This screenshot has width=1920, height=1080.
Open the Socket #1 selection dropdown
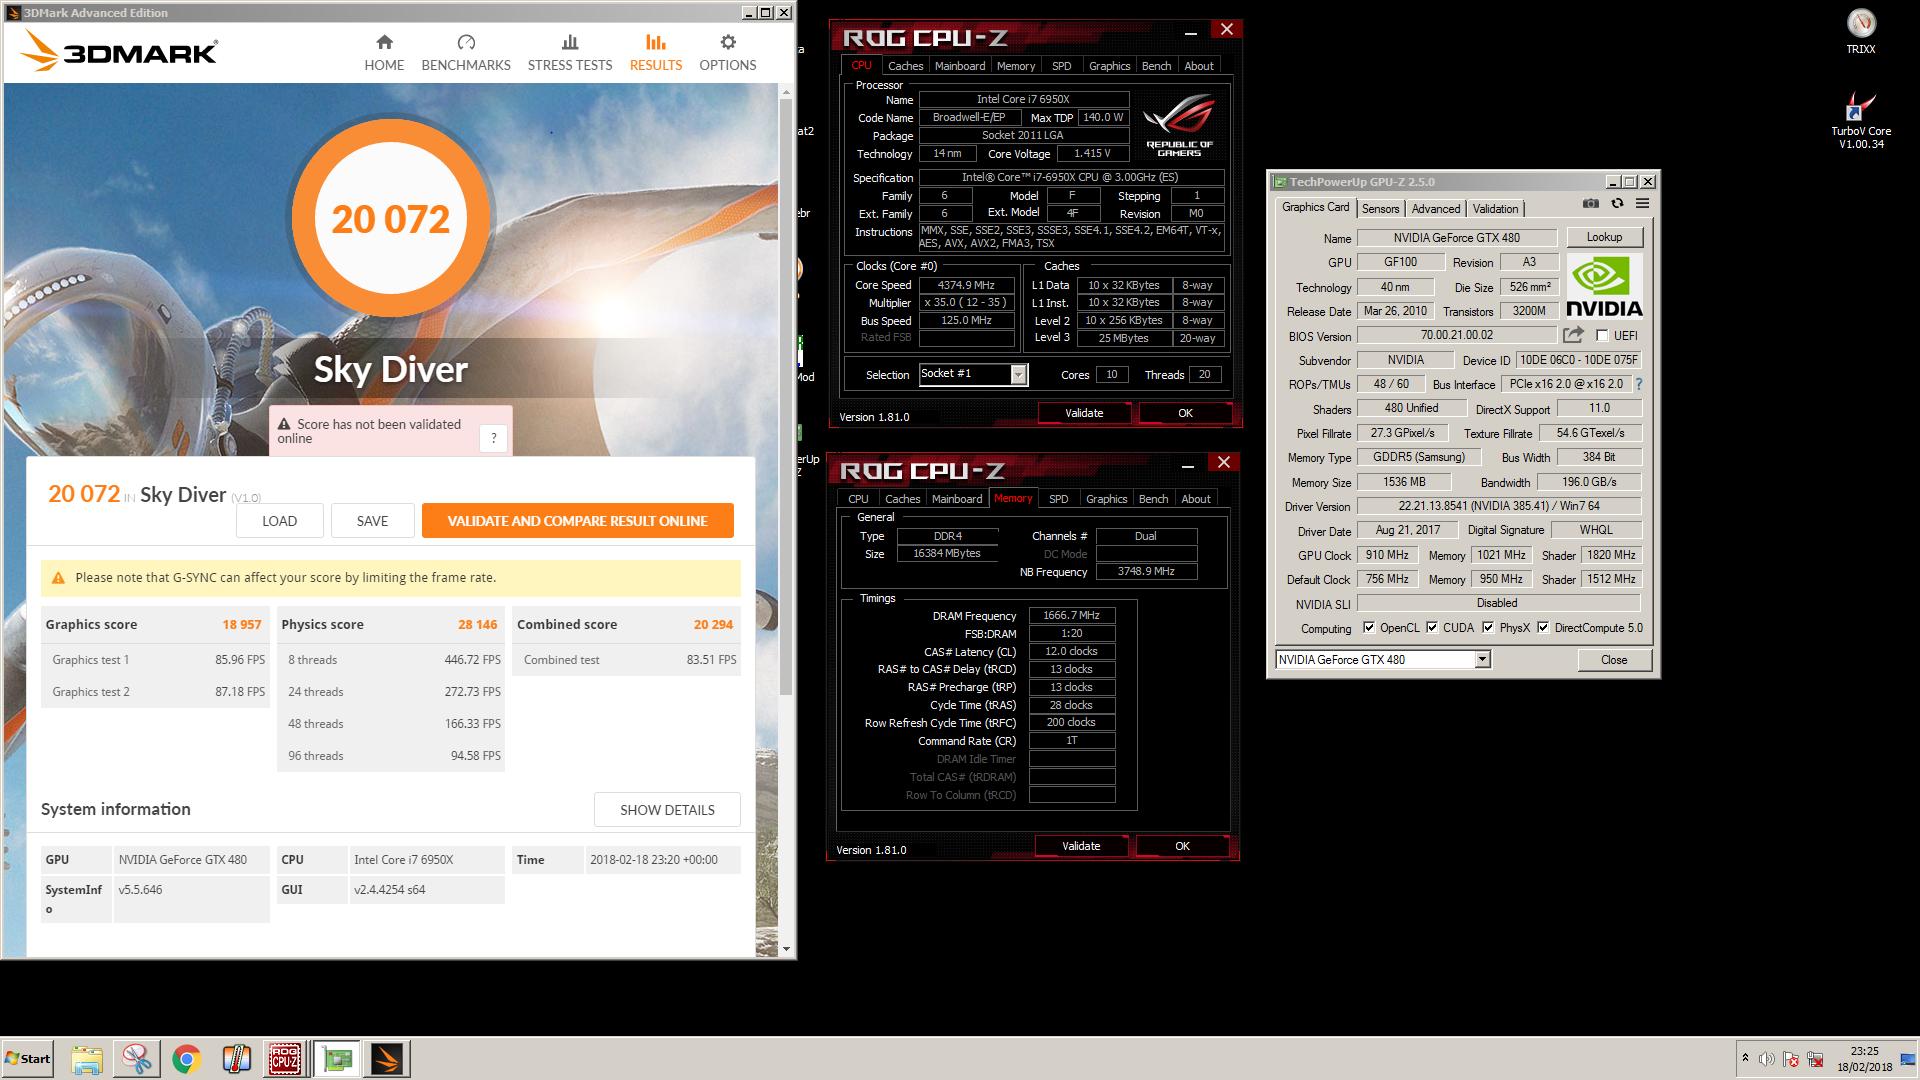point(1018,374)
